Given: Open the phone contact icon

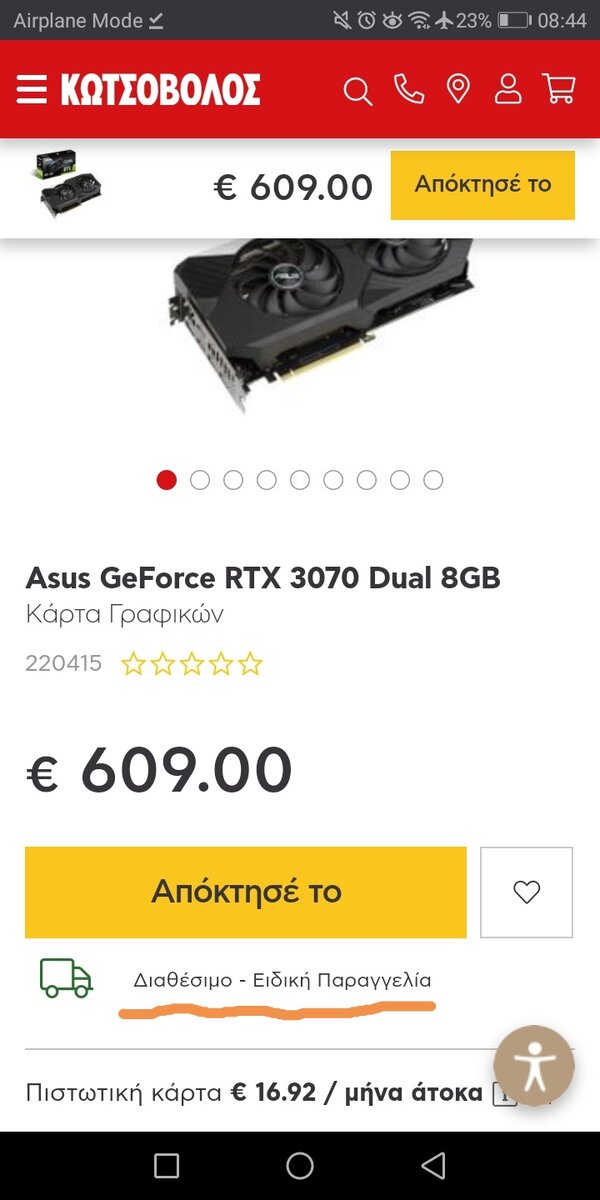Looking at the screenshot, I should coord(408,89).
